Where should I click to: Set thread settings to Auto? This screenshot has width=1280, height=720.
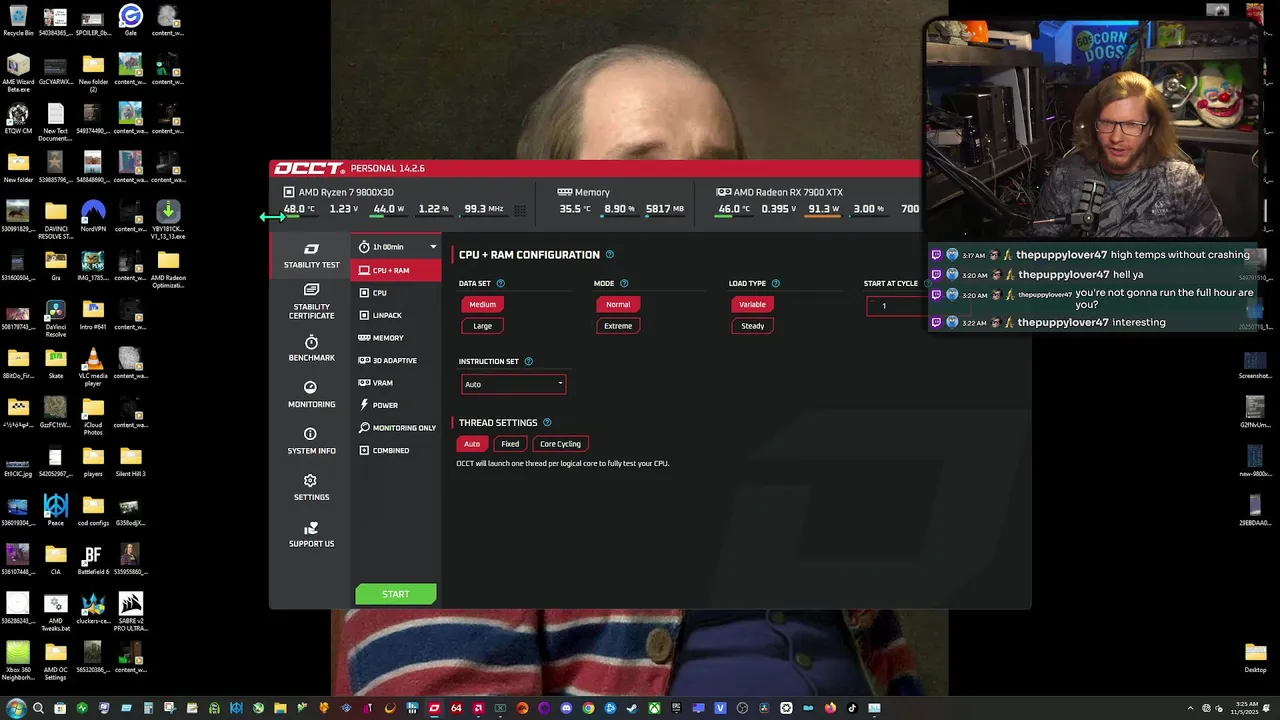click(472, 444)
